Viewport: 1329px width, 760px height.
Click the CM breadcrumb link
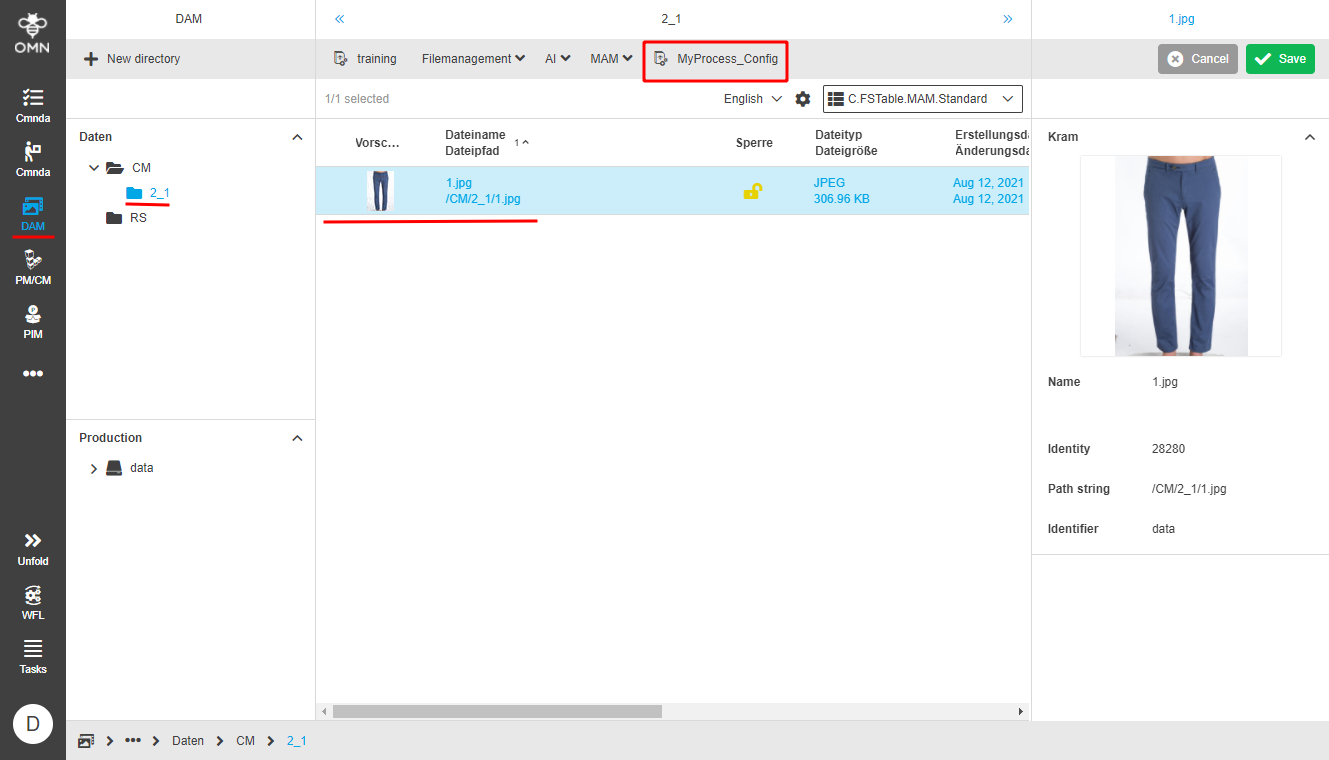pyautogui.click(x=245, y=741)
